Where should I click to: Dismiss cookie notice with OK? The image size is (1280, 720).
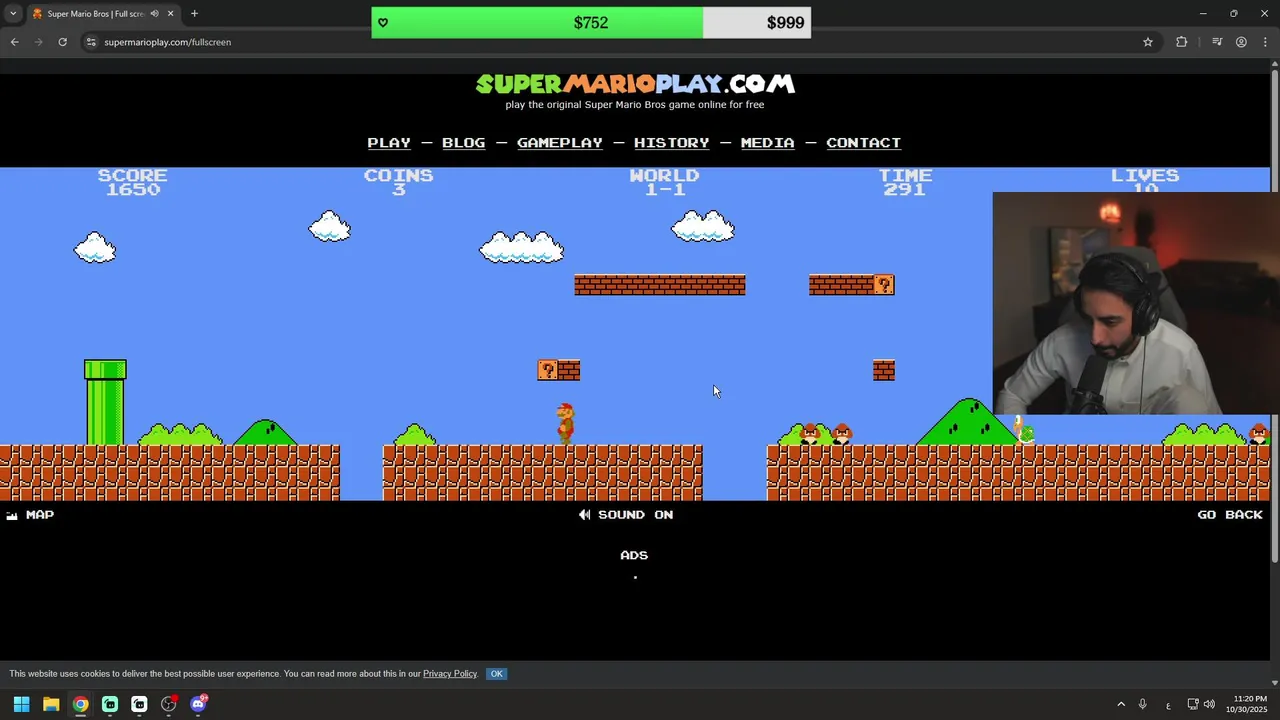point(496,674)
